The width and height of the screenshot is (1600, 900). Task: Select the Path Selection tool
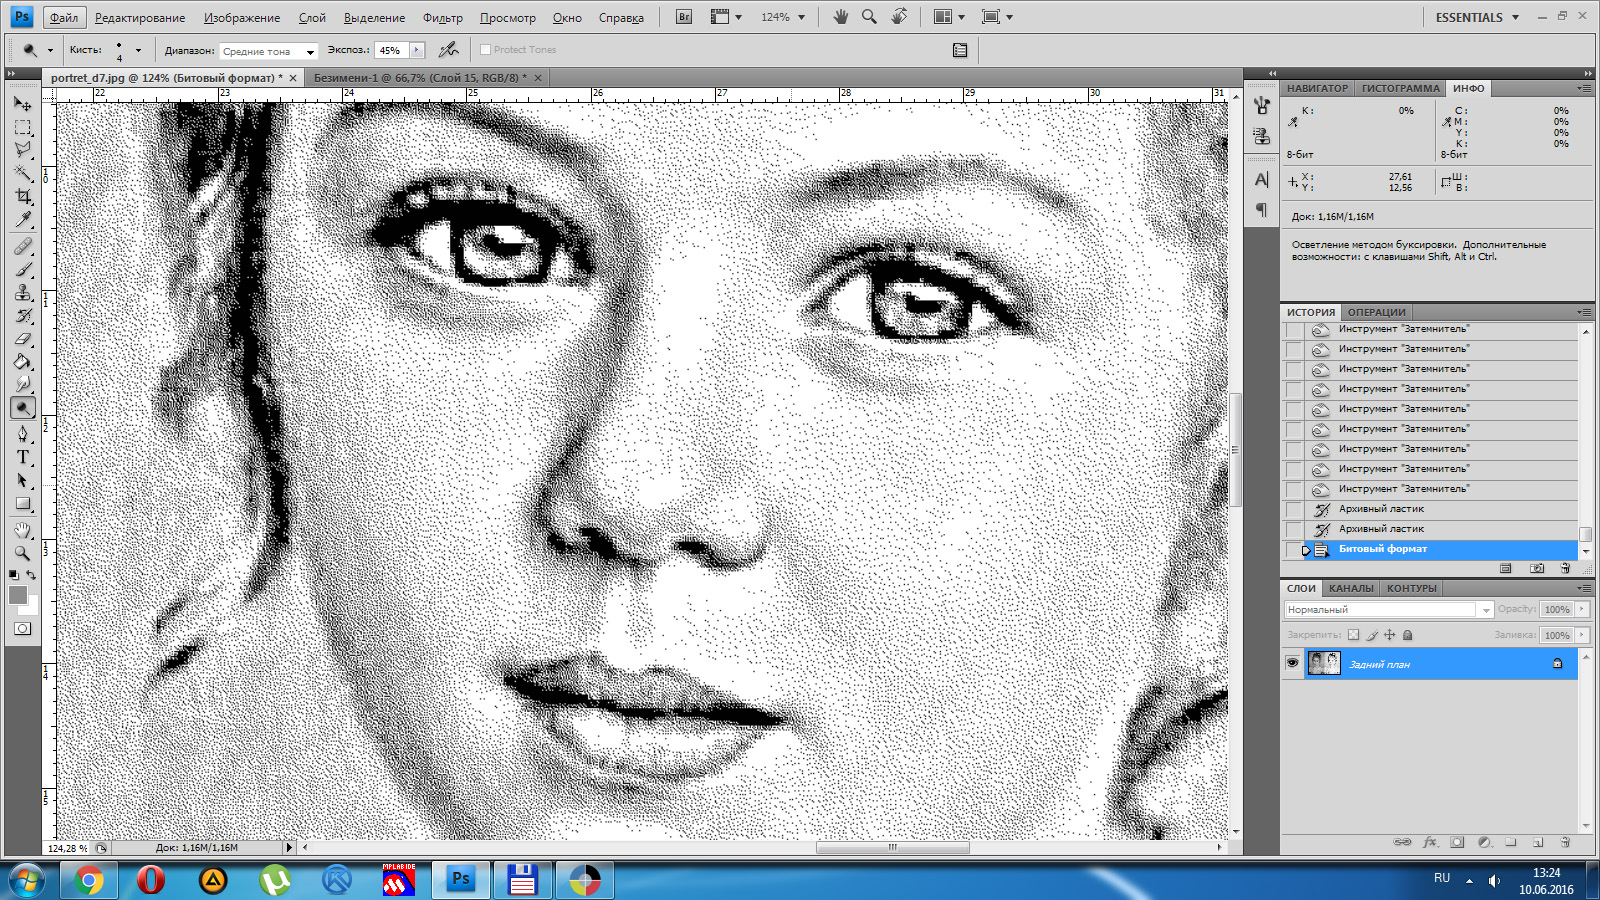22,481
